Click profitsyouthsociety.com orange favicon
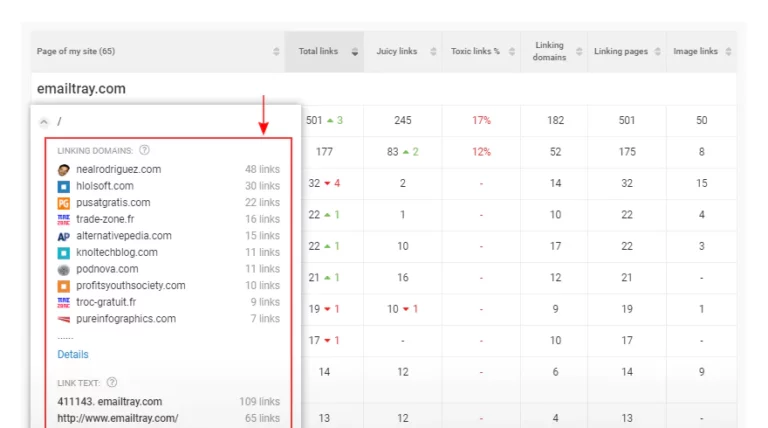Image resolution: width=768 pixels, height=428 pixels. tap(64, 286)
